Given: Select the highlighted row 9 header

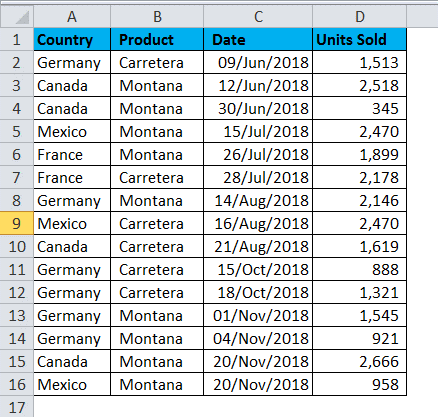Looking at the screenshot, I should [x=17, y=223].
